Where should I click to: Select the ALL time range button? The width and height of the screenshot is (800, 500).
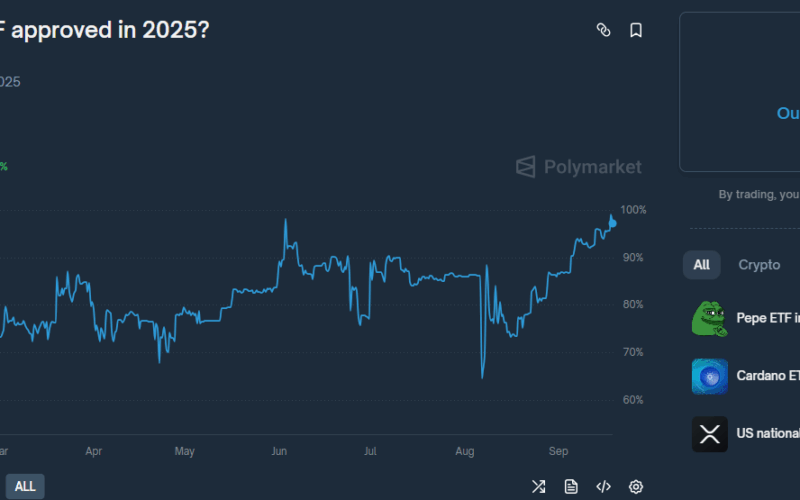(x=25, y=487)
